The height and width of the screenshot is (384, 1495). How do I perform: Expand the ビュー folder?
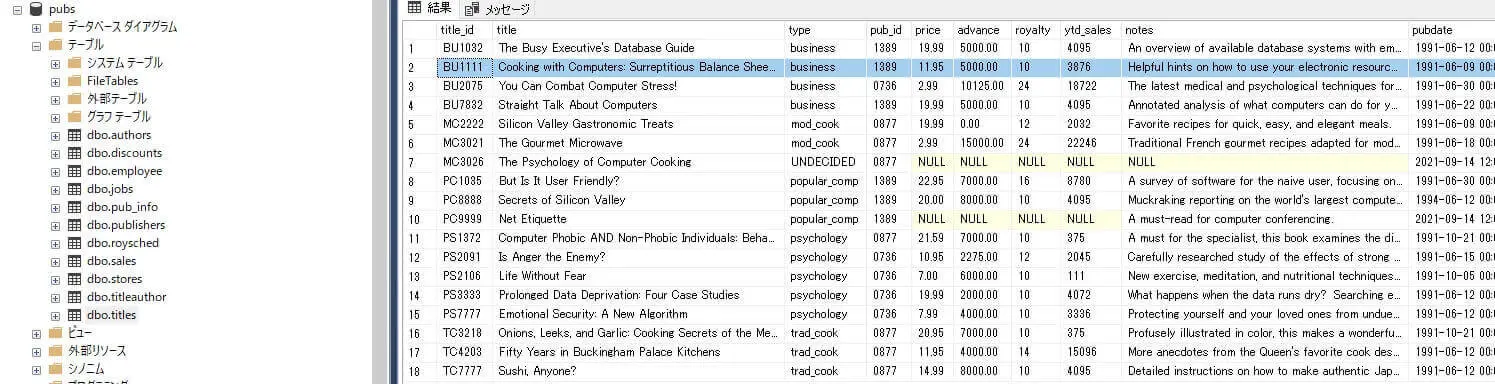pyautogui.click(x=37, y=333)
